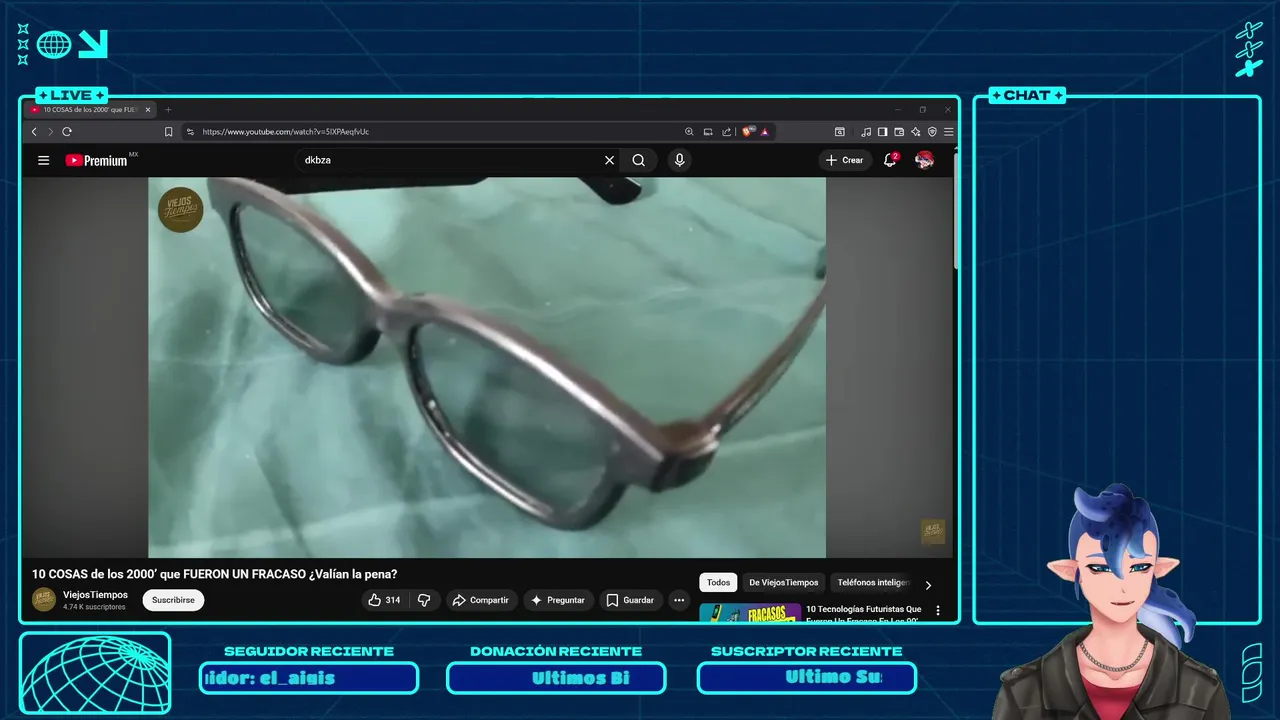Open the FRACASOS recommended video thumbnail
The image size is (1280, 720).
[x=750, y=612]
